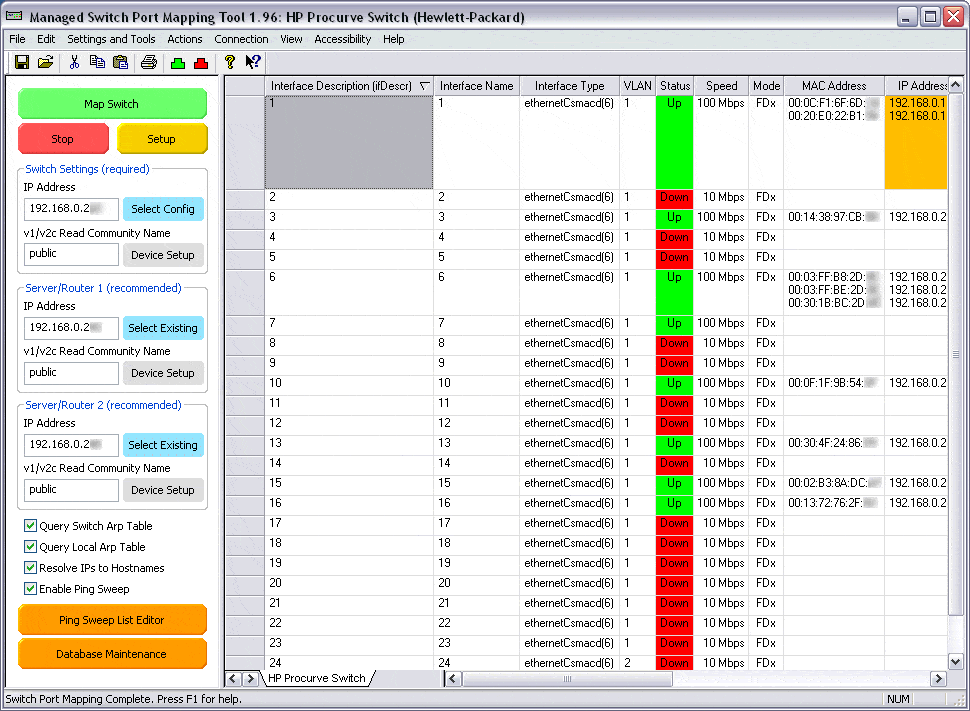Click MAC address 00:14:38:97:CB cell
970x711 pixels.
pyautogui.click(x=834, y=217)
